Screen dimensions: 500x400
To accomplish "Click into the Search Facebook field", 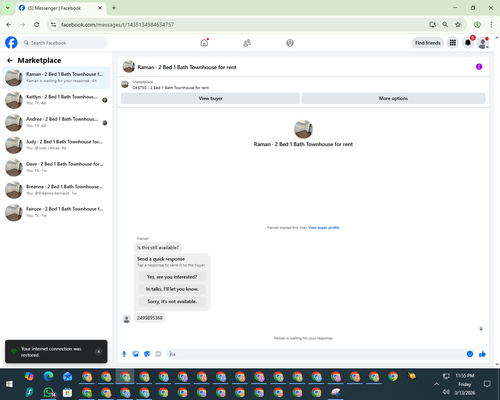I will coord(64,43).
